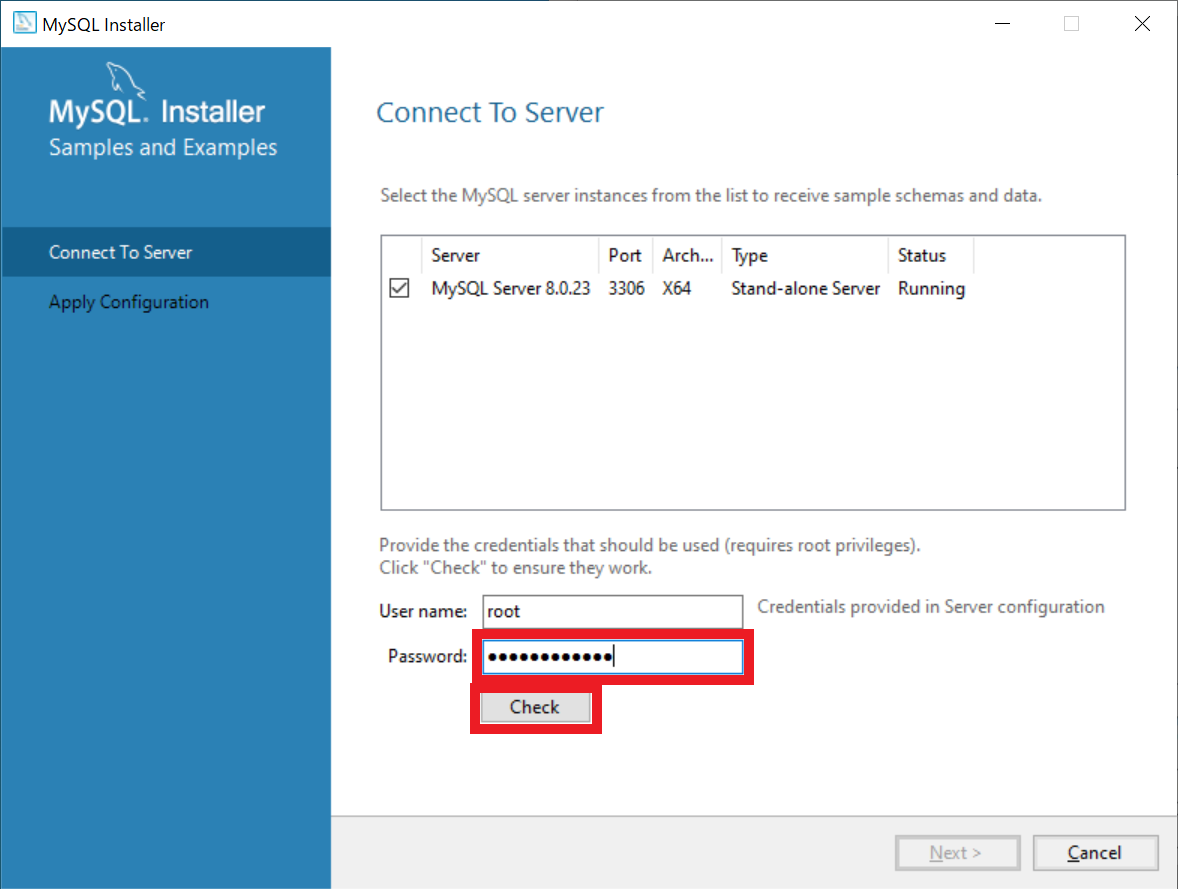
Task: Focus the Password field
Action: [x=612, y=657]
